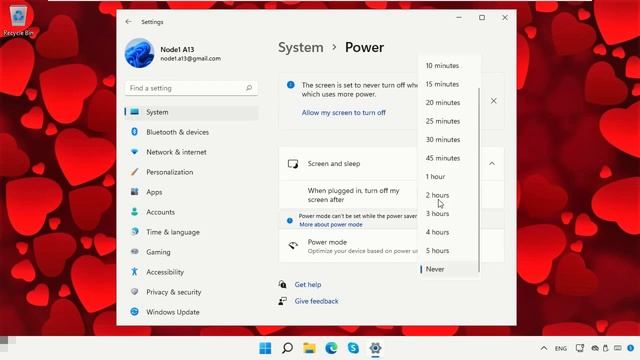Launch Microsoft Edge from the taskbar
Viewport: 640px width, 360px height.
tap(331, 348)
